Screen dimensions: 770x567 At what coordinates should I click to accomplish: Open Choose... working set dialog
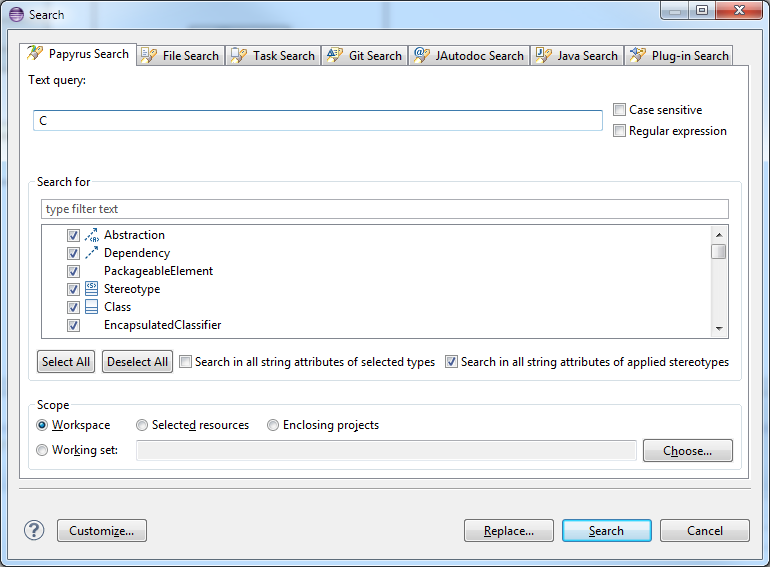[688, 451]
